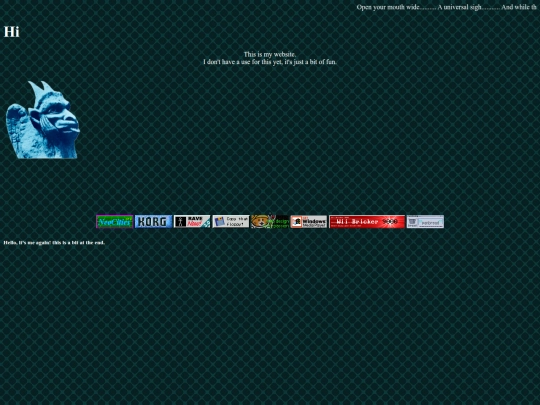Open the KORG badge
Viewport: 540px width, 405px height.
pyautogui.click(x=153, y=221)
